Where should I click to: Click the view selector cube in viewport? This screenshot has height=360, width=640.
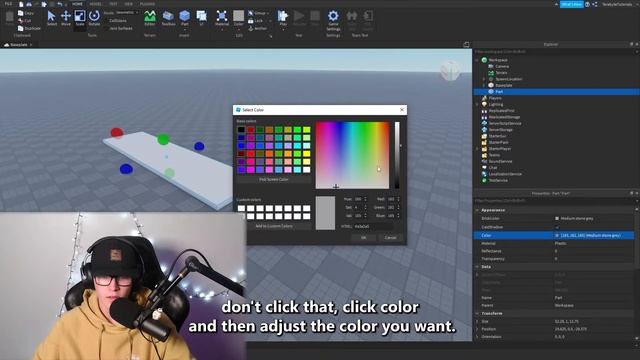451,71
